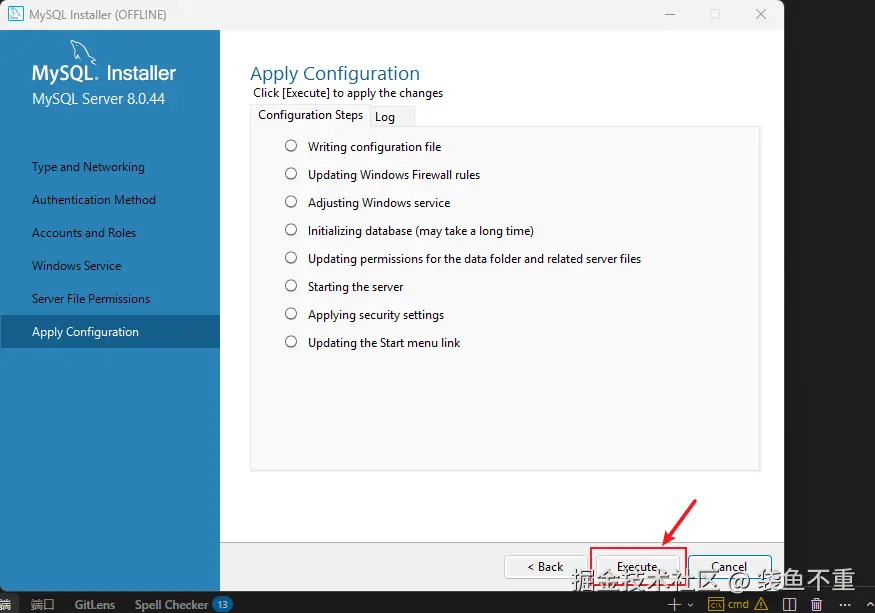Select radio for Updating Start menu link
The height and width of the screenshot is (613, 875).
coord(291,342)
